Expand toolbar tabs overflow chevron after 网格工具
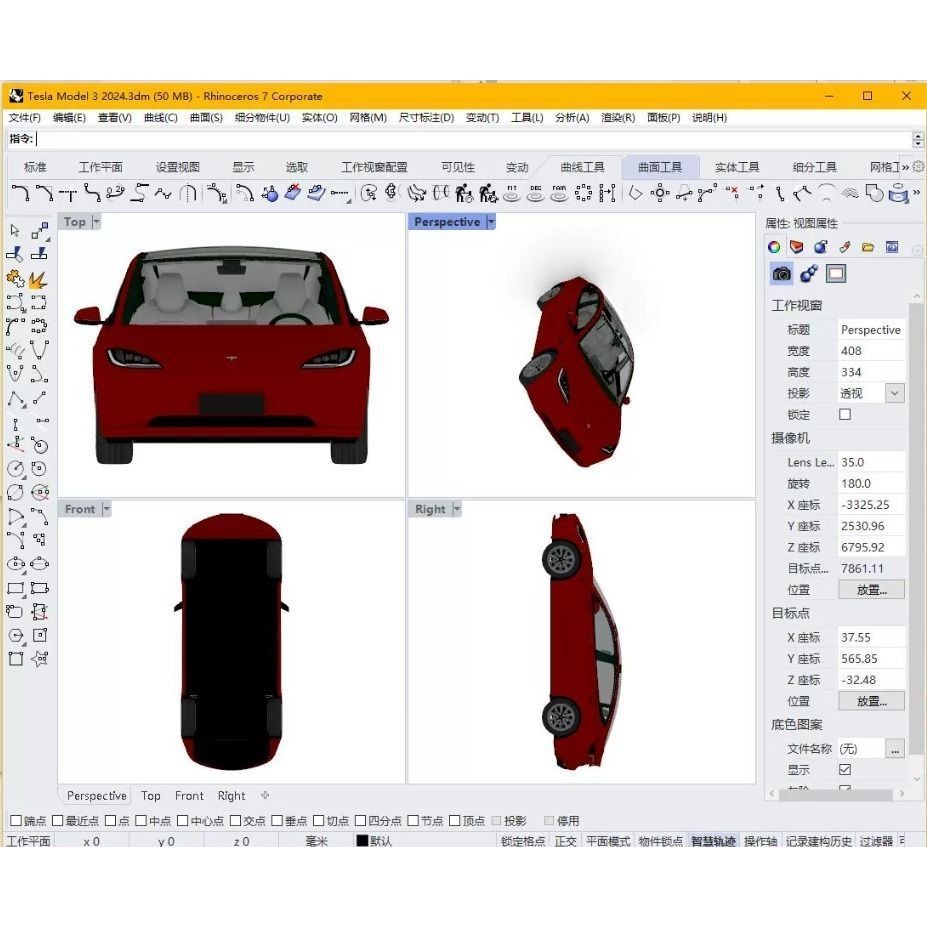Screen dimensions: 927x927 click(x=905, y=167)
